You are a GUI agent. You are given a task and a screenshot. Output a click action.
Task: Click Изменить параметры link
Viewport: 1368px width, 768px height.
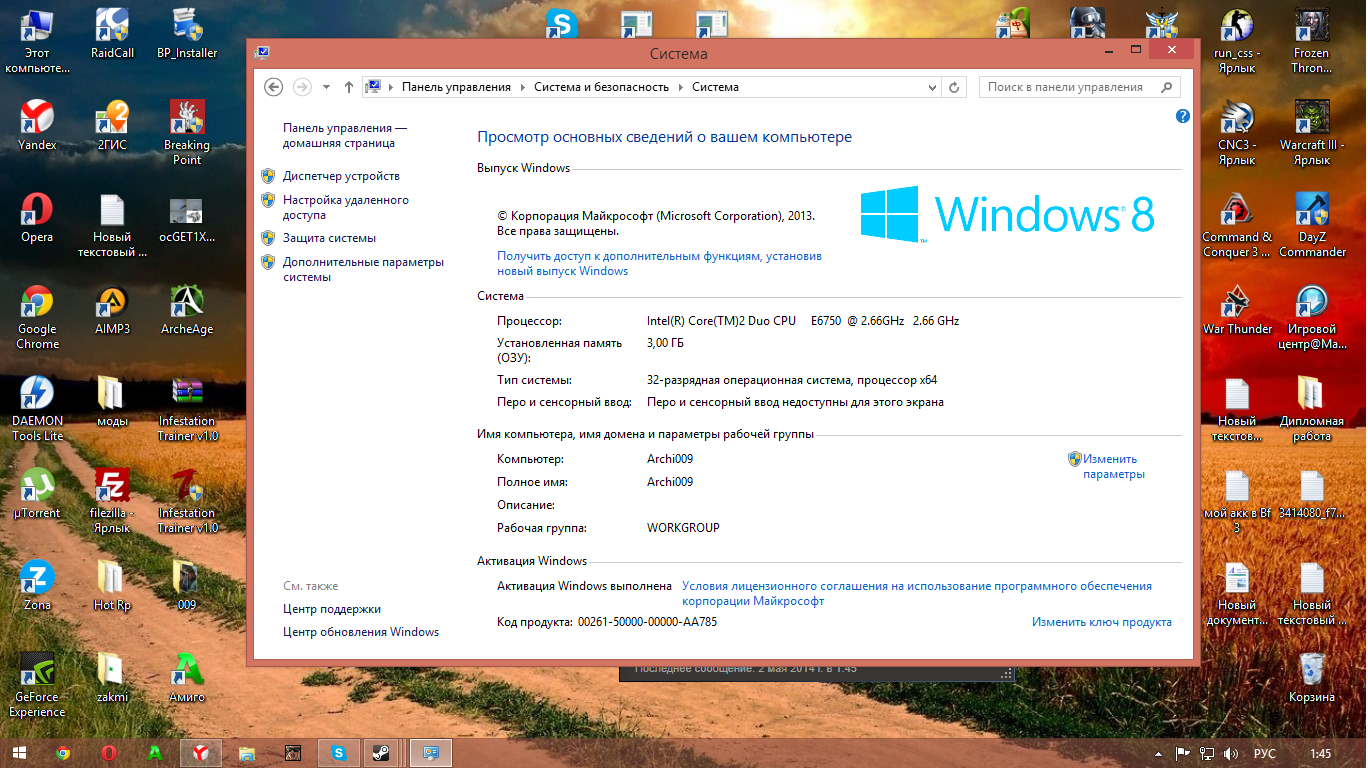(x=1113, y=466)
